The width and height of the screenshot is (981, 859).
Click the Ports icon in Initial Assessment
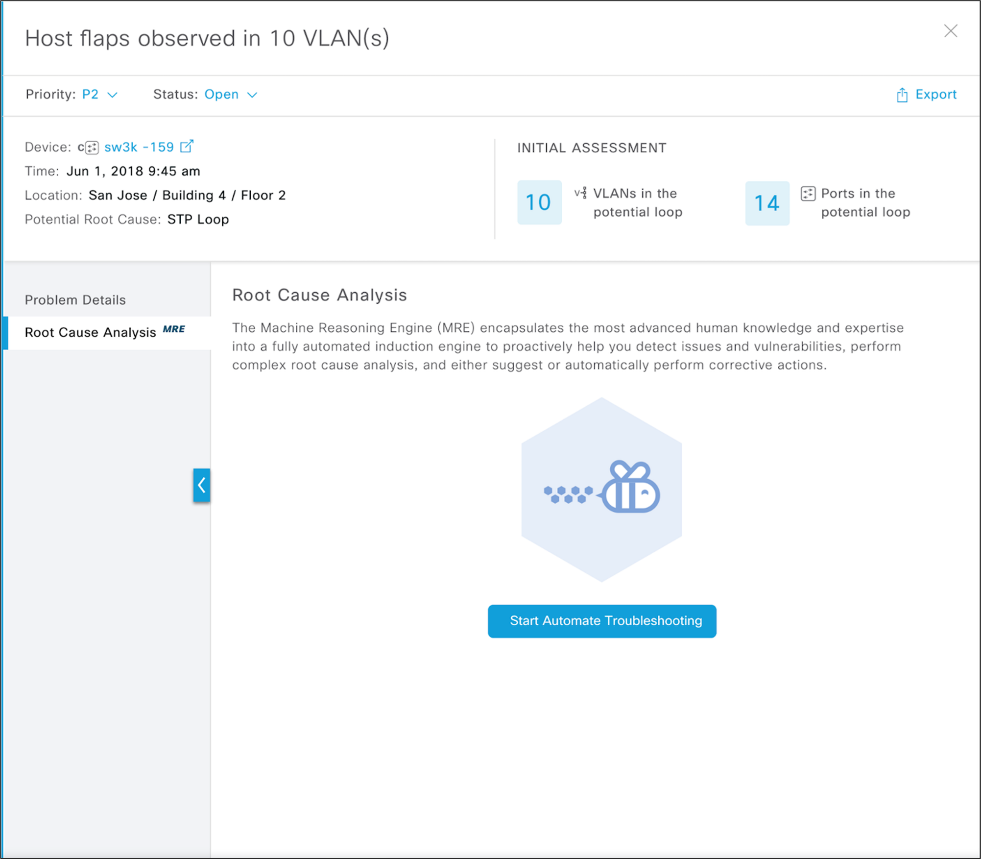(x=808, y=193)
